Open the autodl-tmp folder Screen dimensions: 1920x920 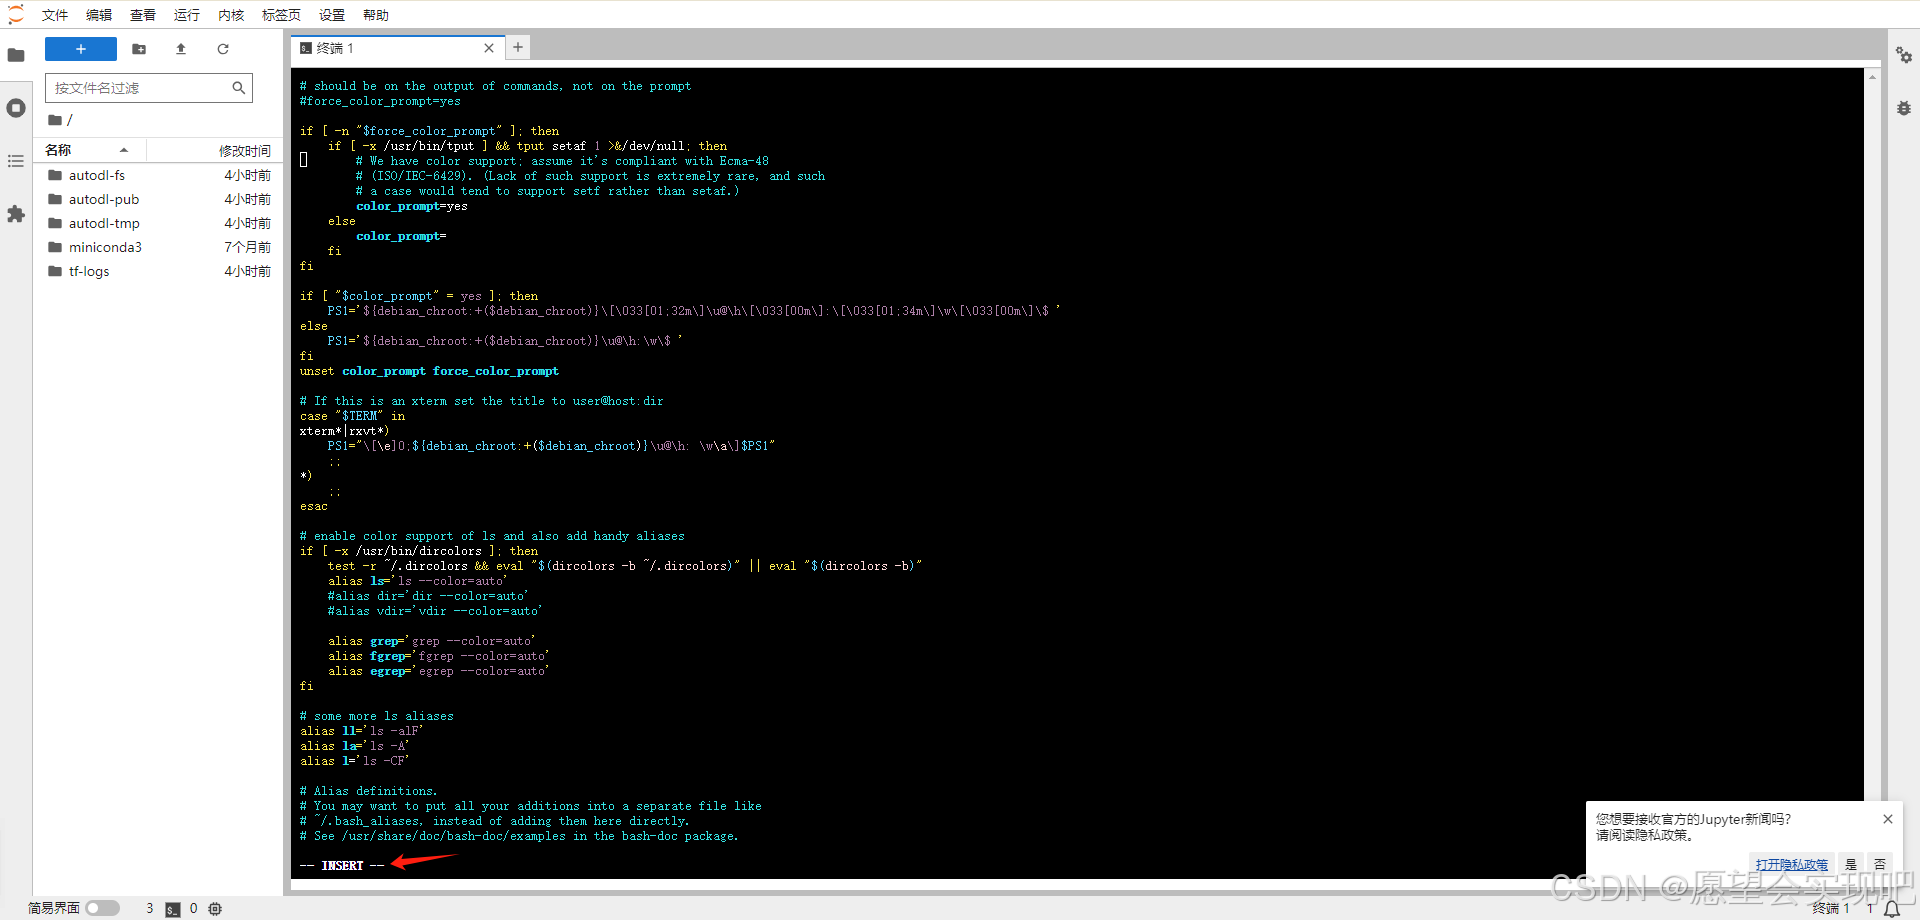104,223
